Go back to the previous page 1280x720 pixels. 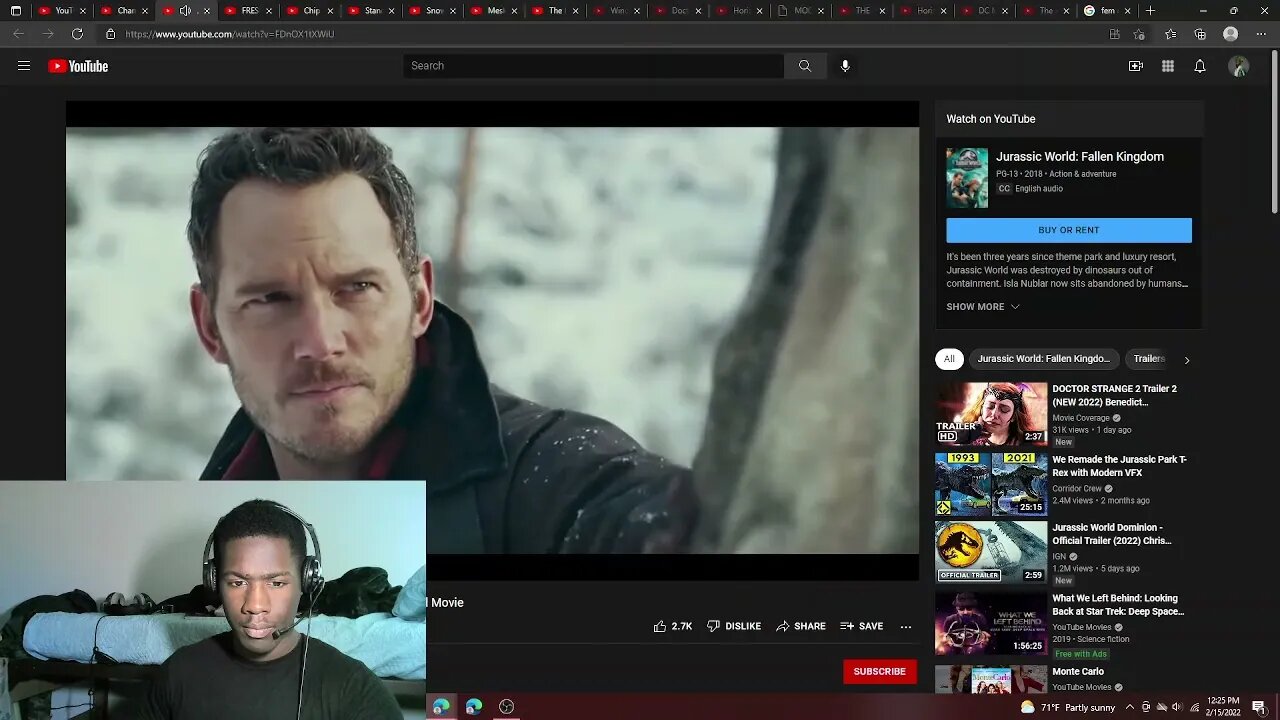coord(18,34)
